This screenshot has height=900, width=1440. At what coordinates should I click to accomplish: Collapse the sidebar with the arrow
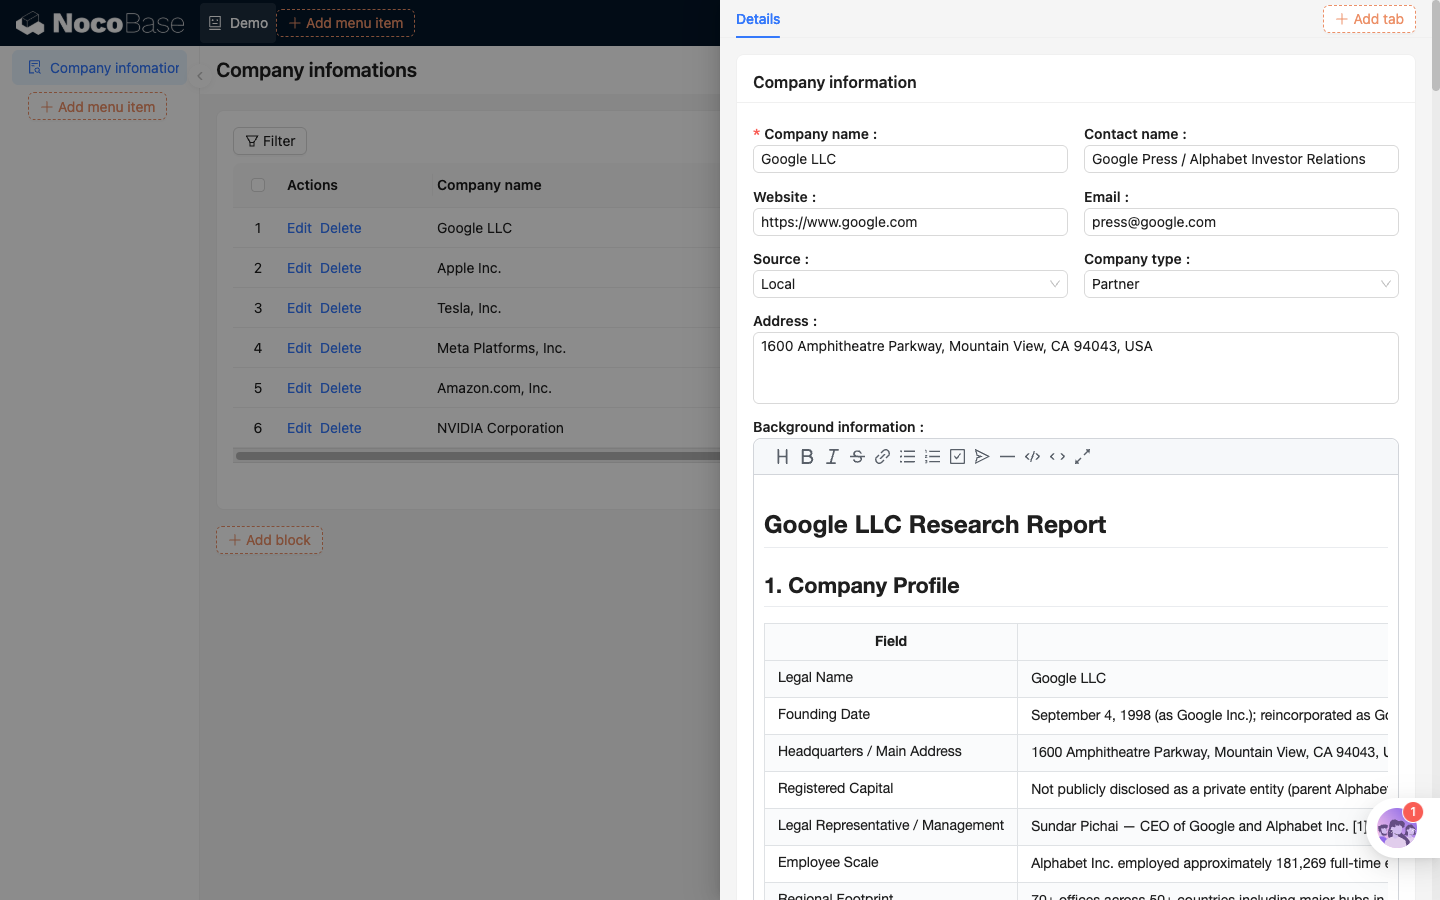tap(200, 75)
